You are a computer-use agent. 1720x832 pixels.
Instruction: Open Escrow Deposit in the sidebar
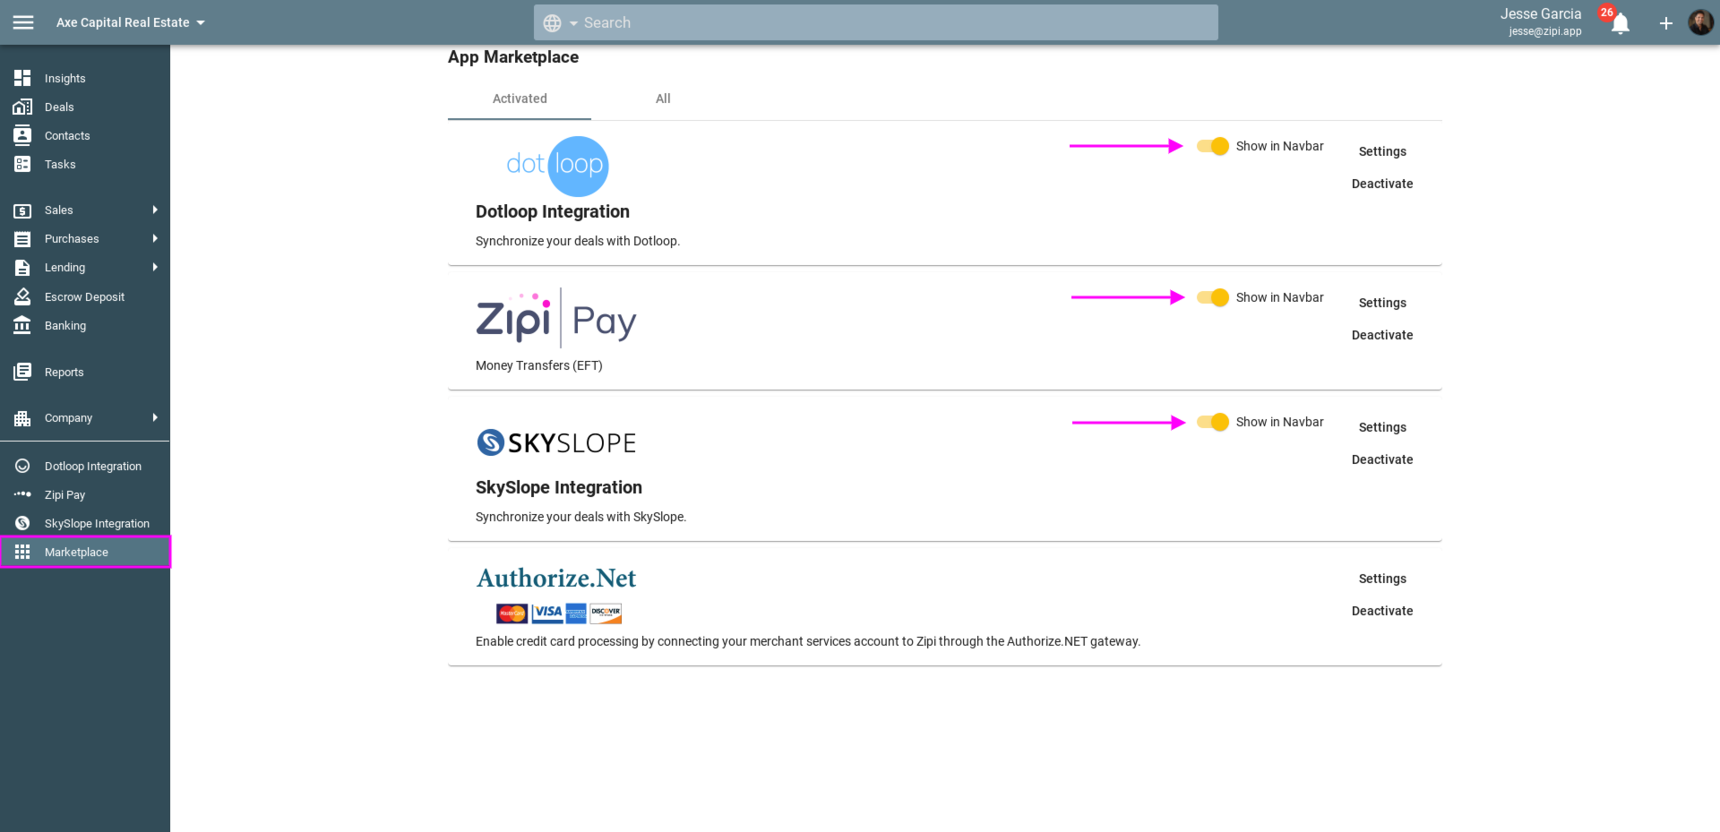(x=85, y=297)
